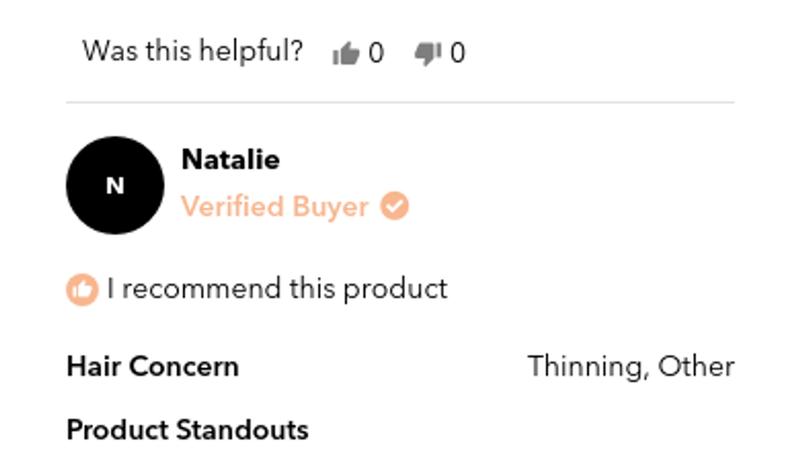Click the downvote count beside thumbs down

[x=457, y=53]
